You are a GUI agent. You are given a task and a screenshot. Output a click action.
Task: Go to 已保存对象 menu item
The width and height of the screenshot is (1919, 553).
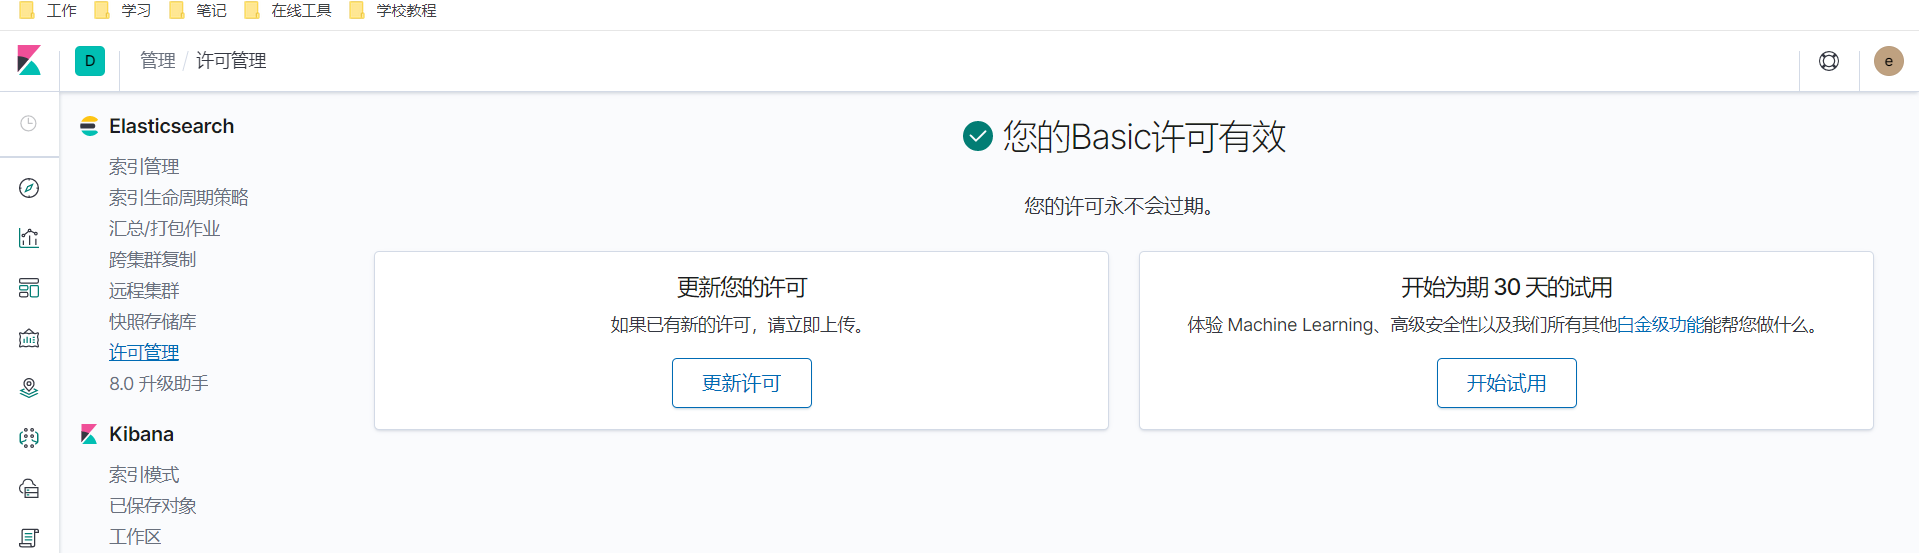(x=153, y=505)
